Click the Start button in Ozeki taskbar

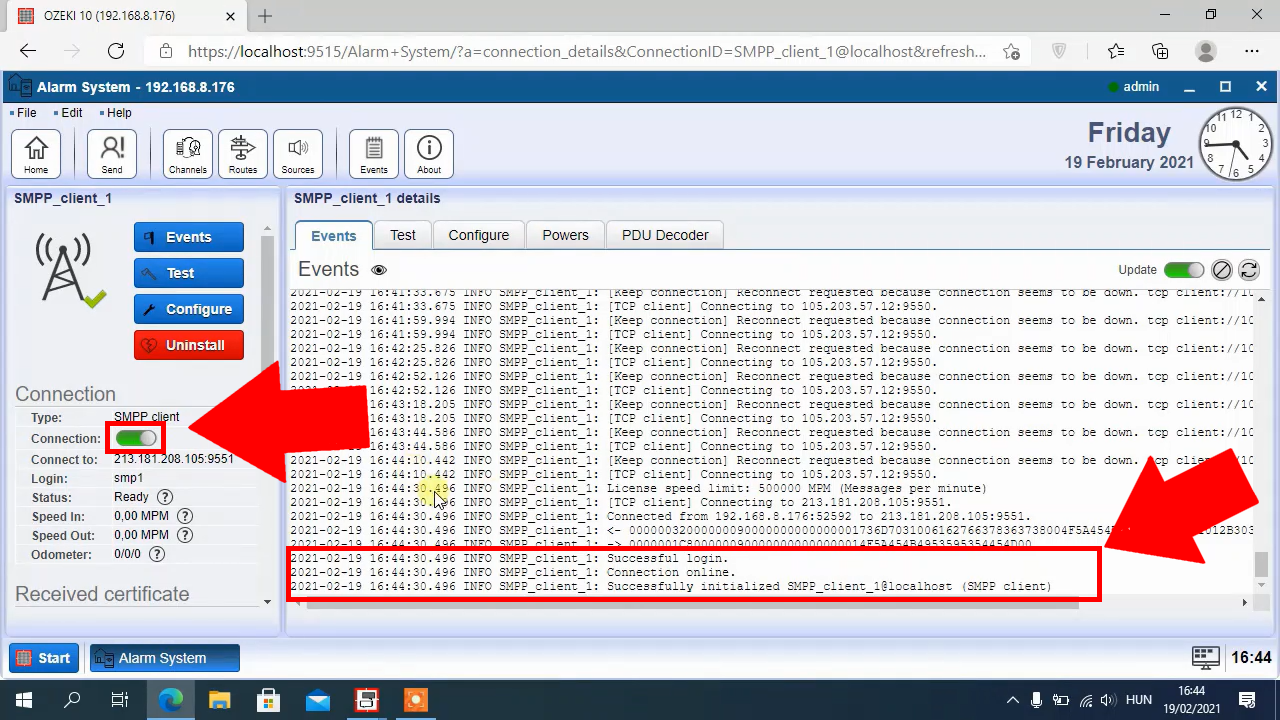pyautogui.click(x=45, y=658)
